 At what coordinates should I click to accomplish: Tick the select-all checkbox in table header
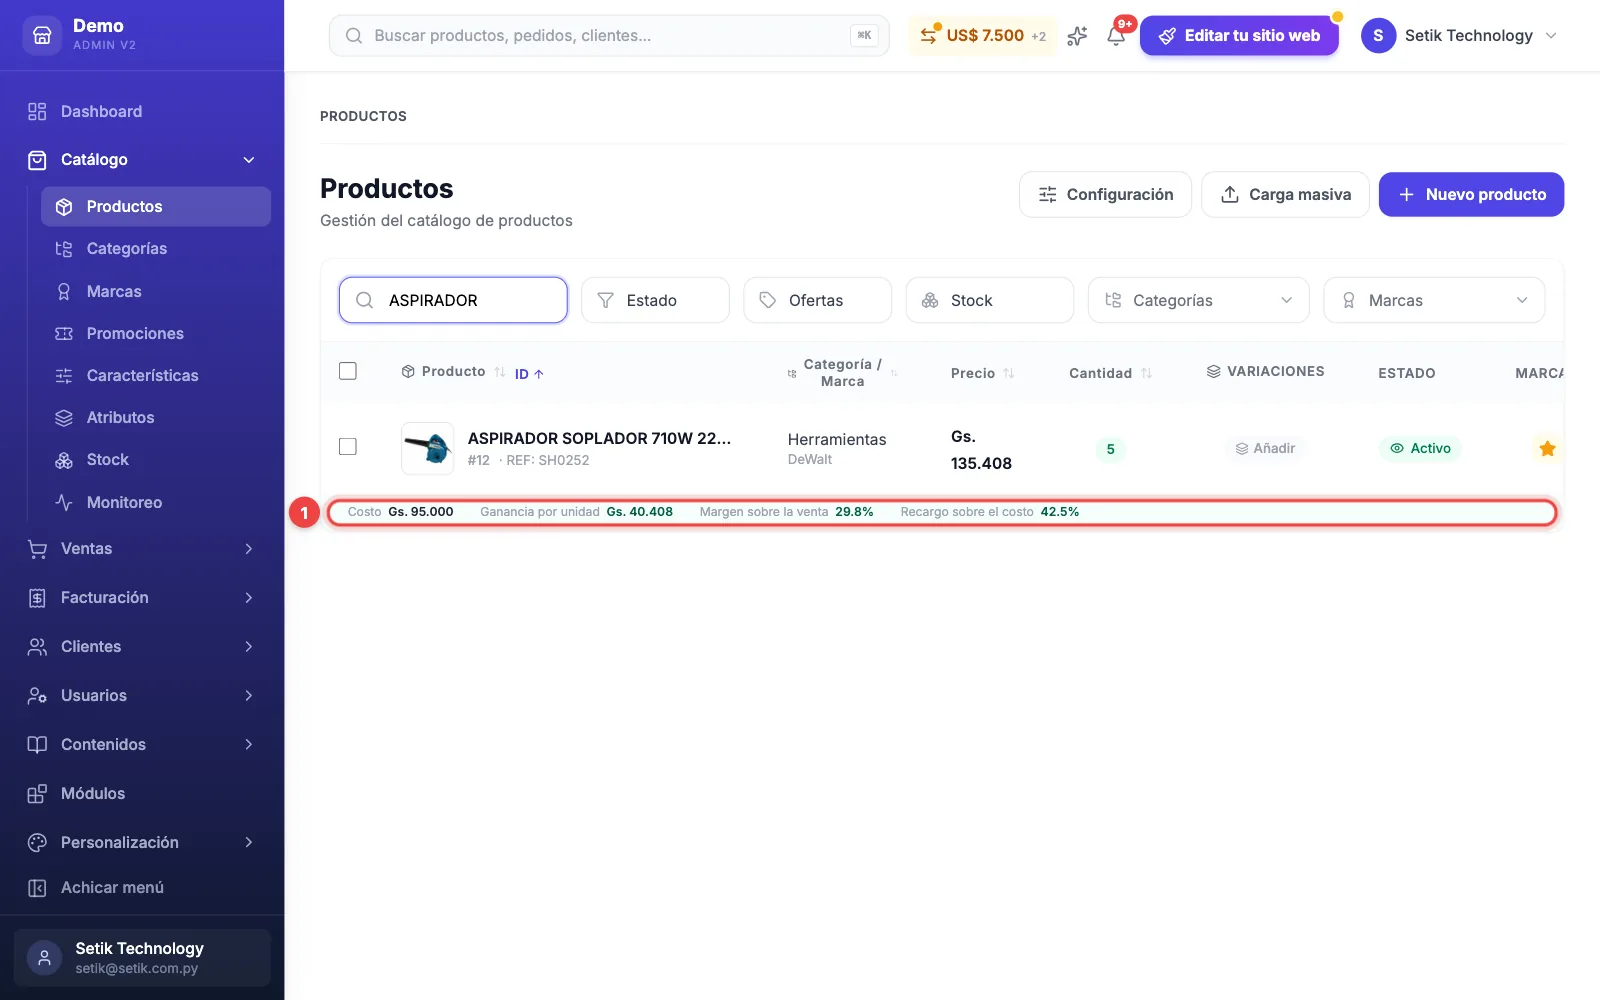coord(348,371)
